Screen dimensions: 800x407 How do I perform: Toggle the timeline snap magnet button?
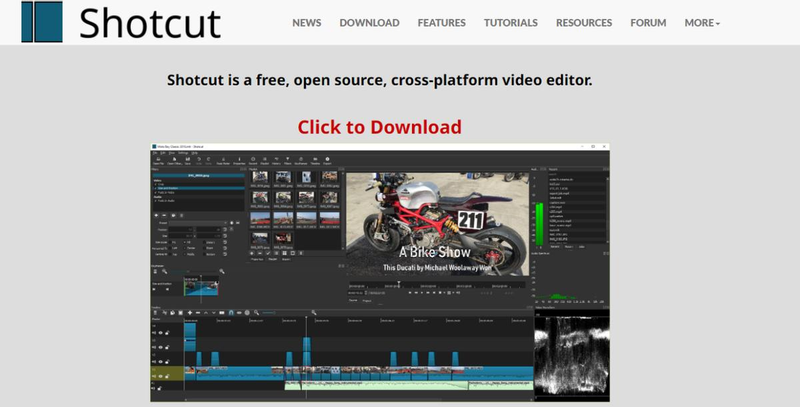231,313
